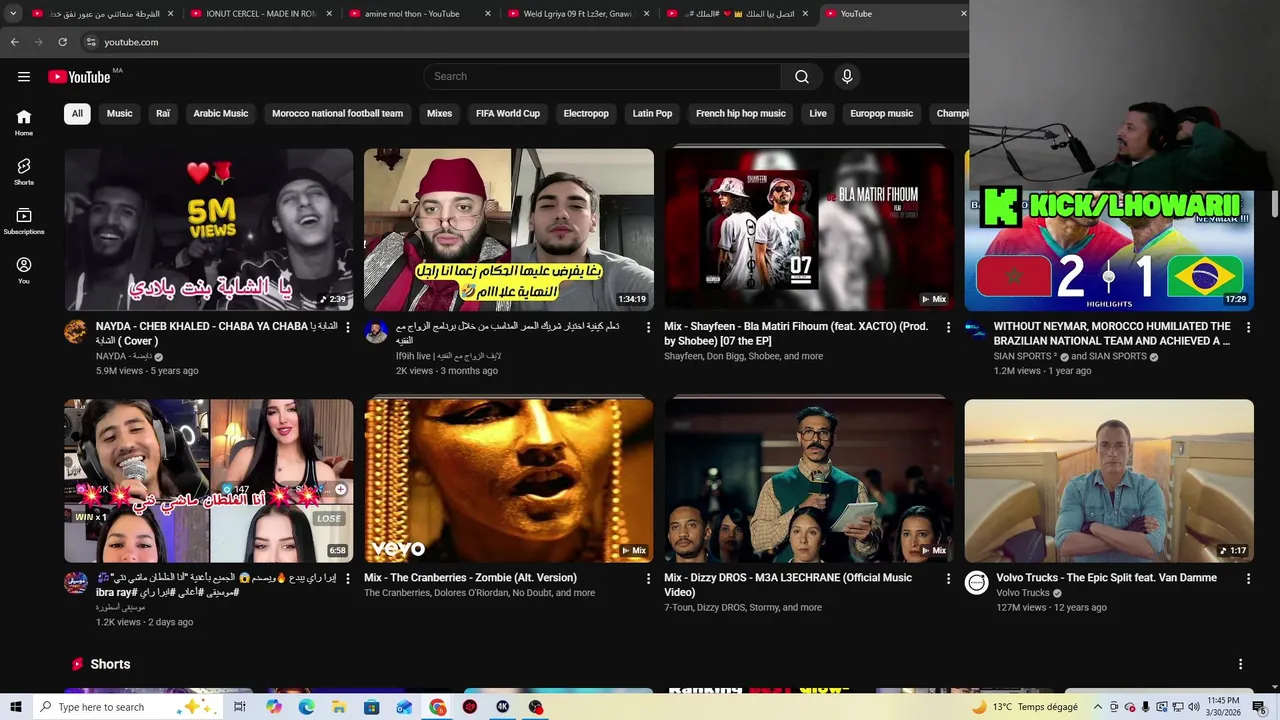Open the Volvo Trucks channel name link

(1023, 593)
